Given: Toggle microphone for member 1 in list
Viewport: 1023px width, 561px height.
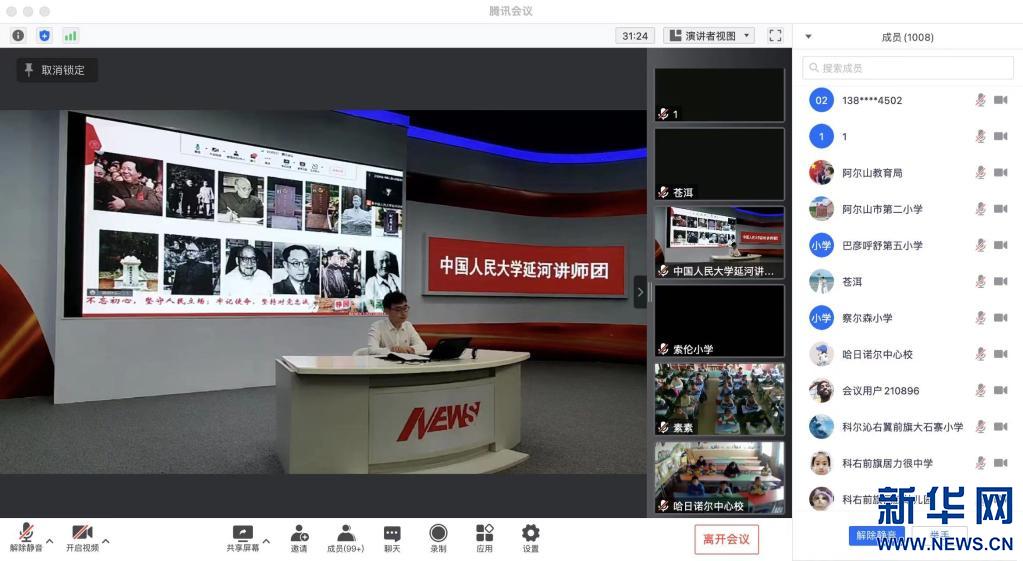Looking at the screenshot, I should tap(980, 136).
